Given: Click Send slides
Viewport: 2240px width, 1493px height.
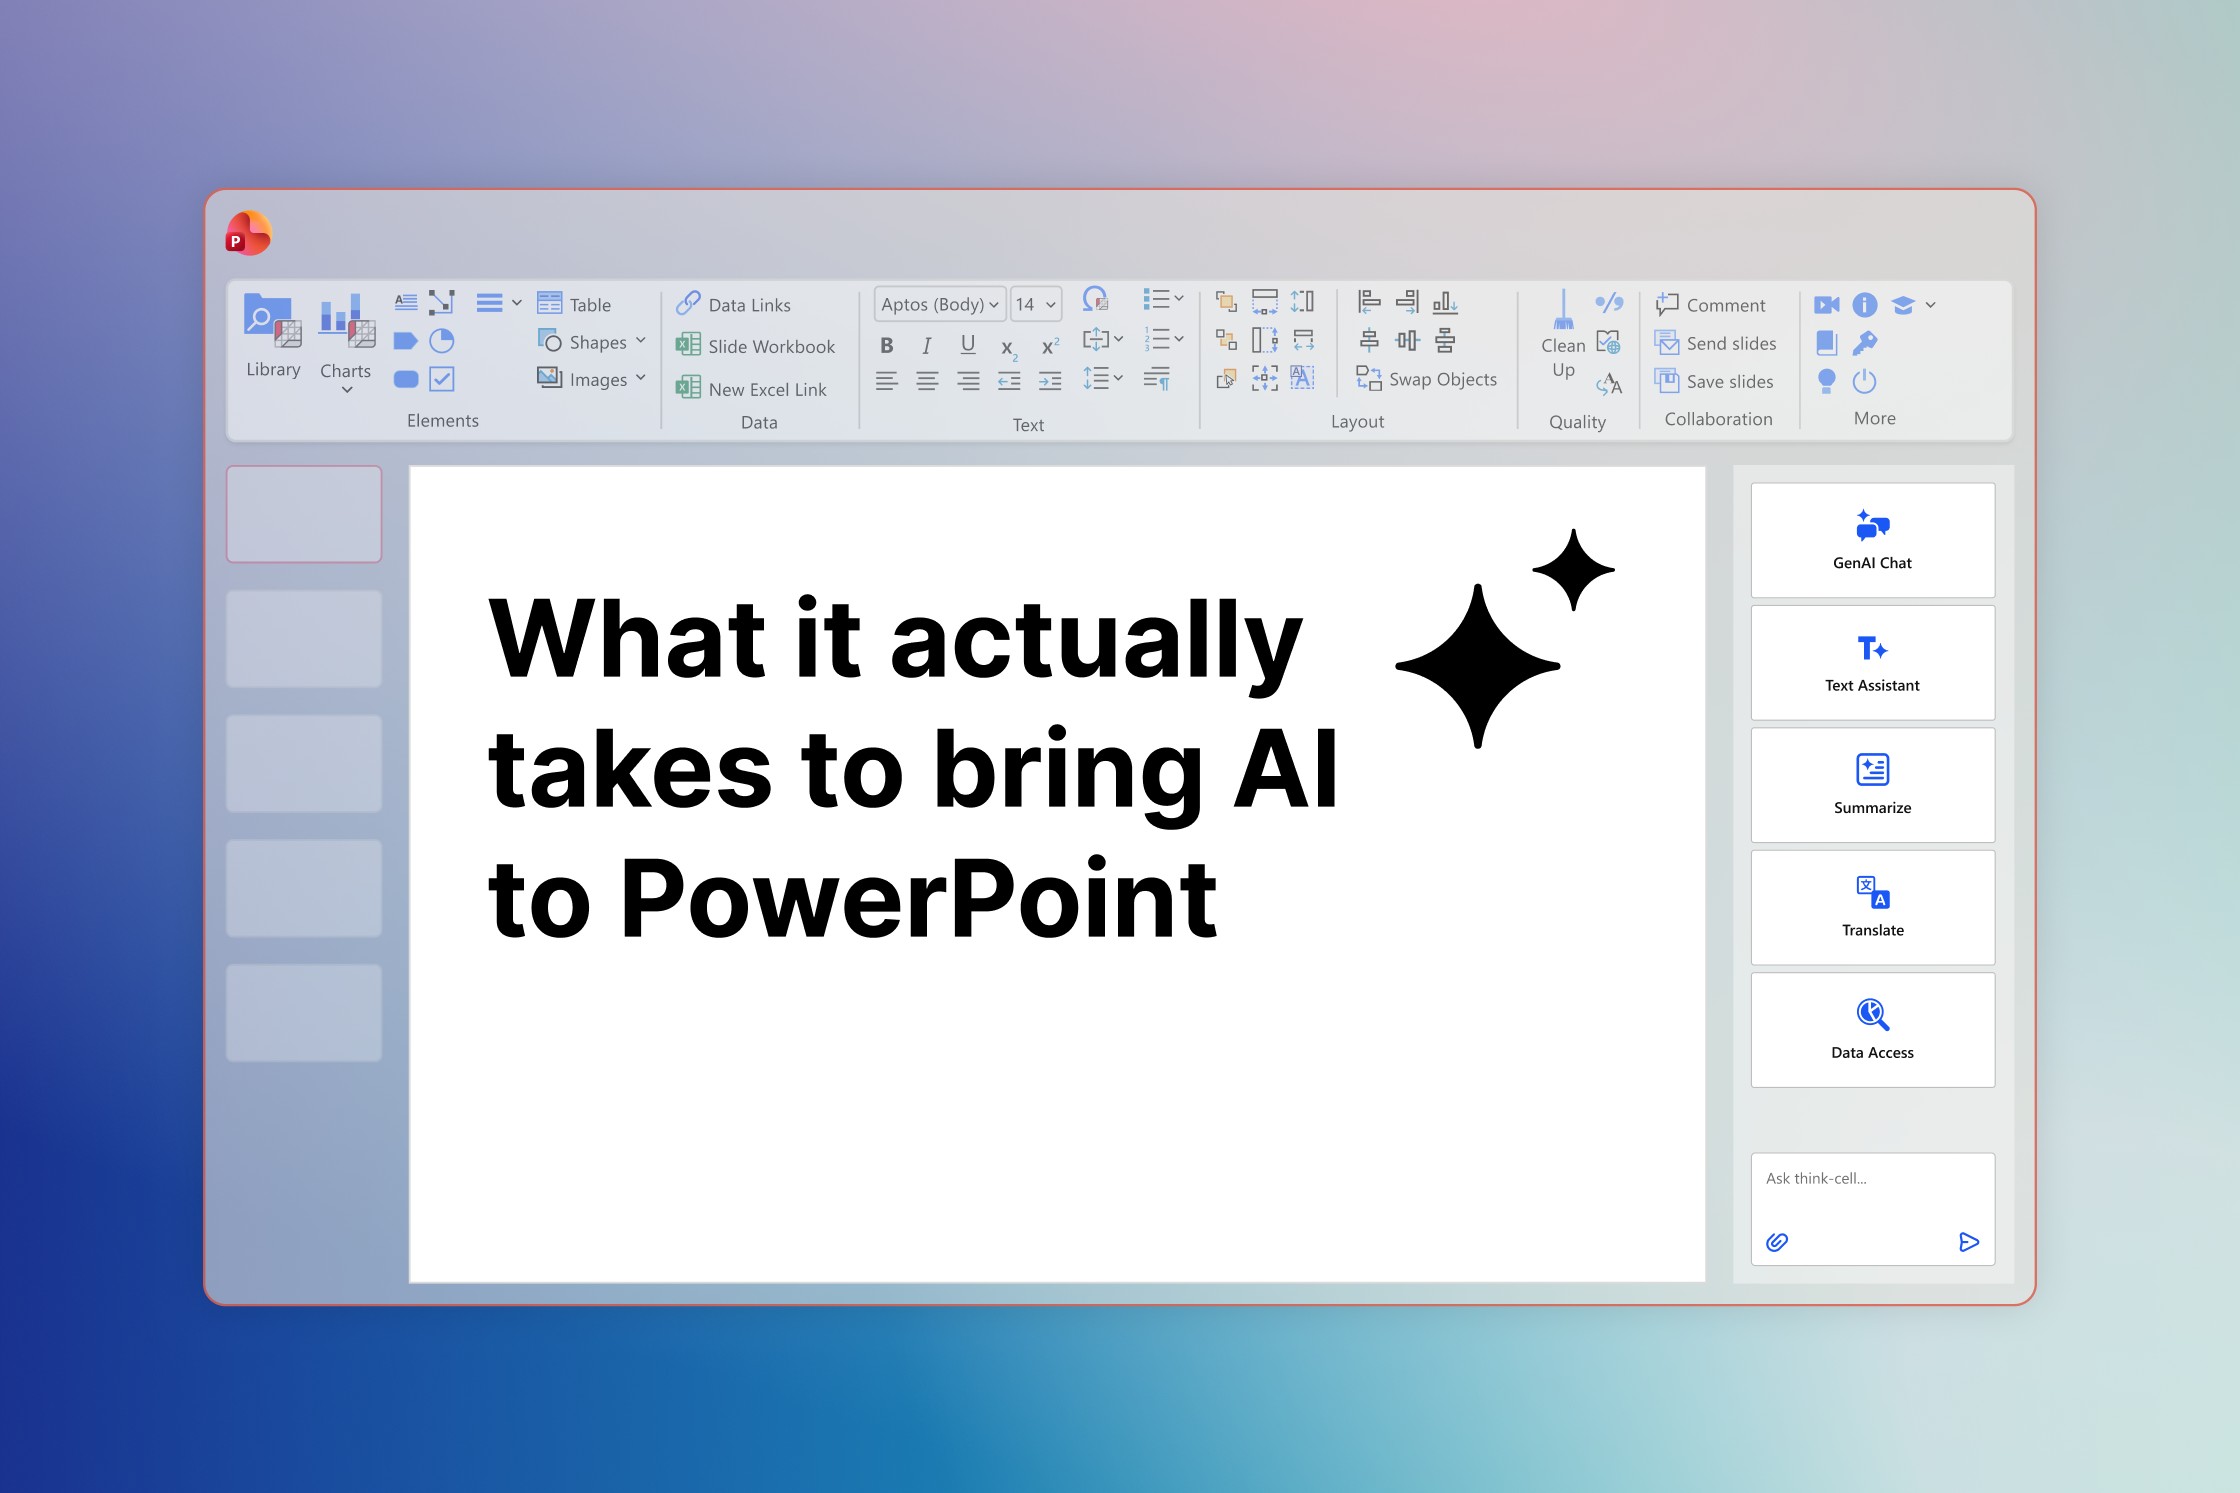Looking at the screenshot, I should click(1715, 343).
